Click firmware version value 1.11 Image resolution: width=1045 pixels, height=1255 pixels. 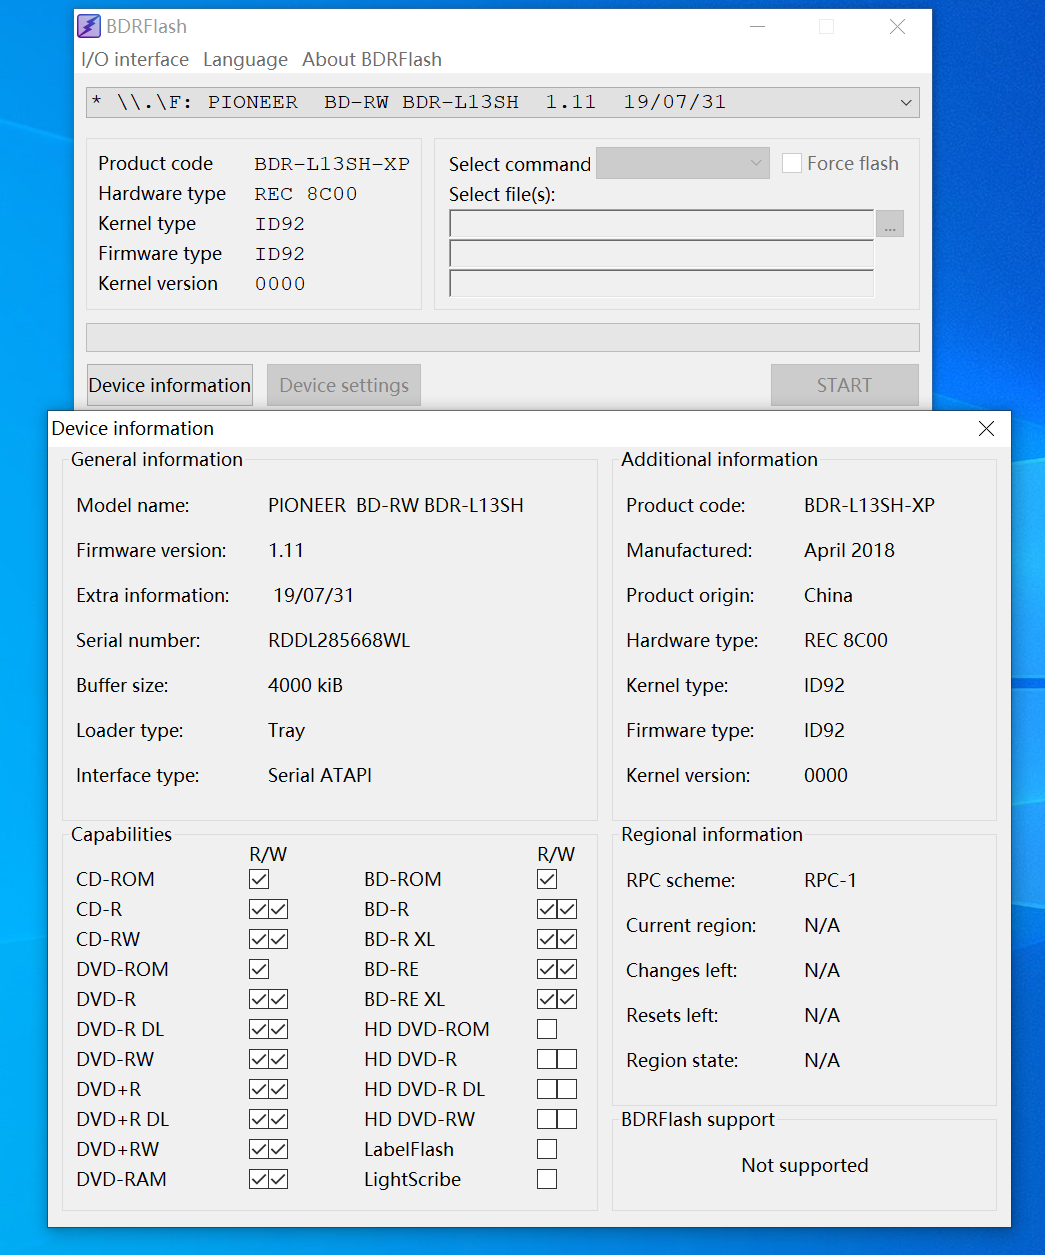[x=286, y=550]
